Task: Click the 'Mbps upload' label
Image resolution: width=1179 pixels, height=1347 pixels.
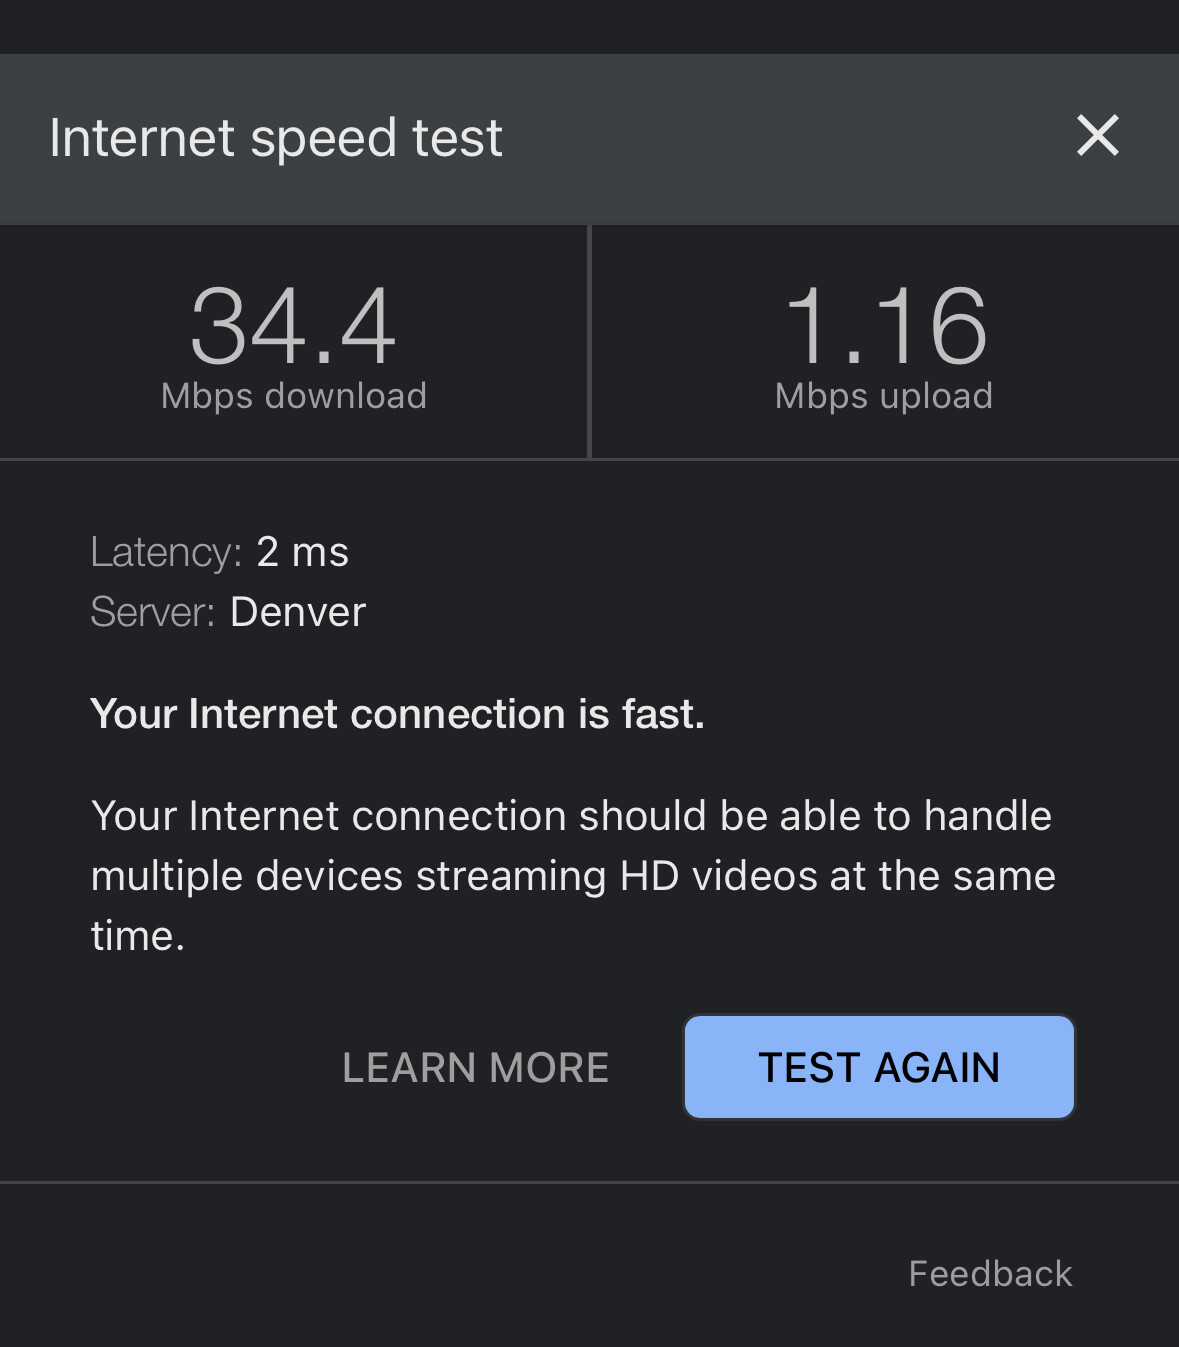Action: pos(884,396)
